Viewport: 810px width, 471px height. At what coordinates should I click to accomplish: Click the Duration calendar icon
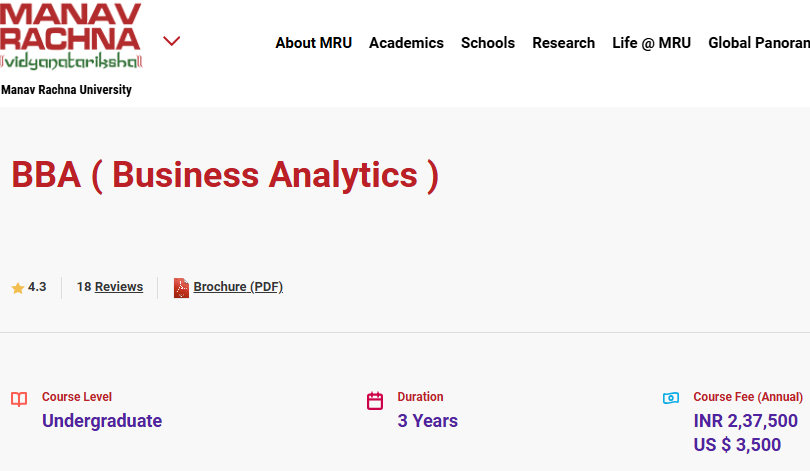pos(375,402)
